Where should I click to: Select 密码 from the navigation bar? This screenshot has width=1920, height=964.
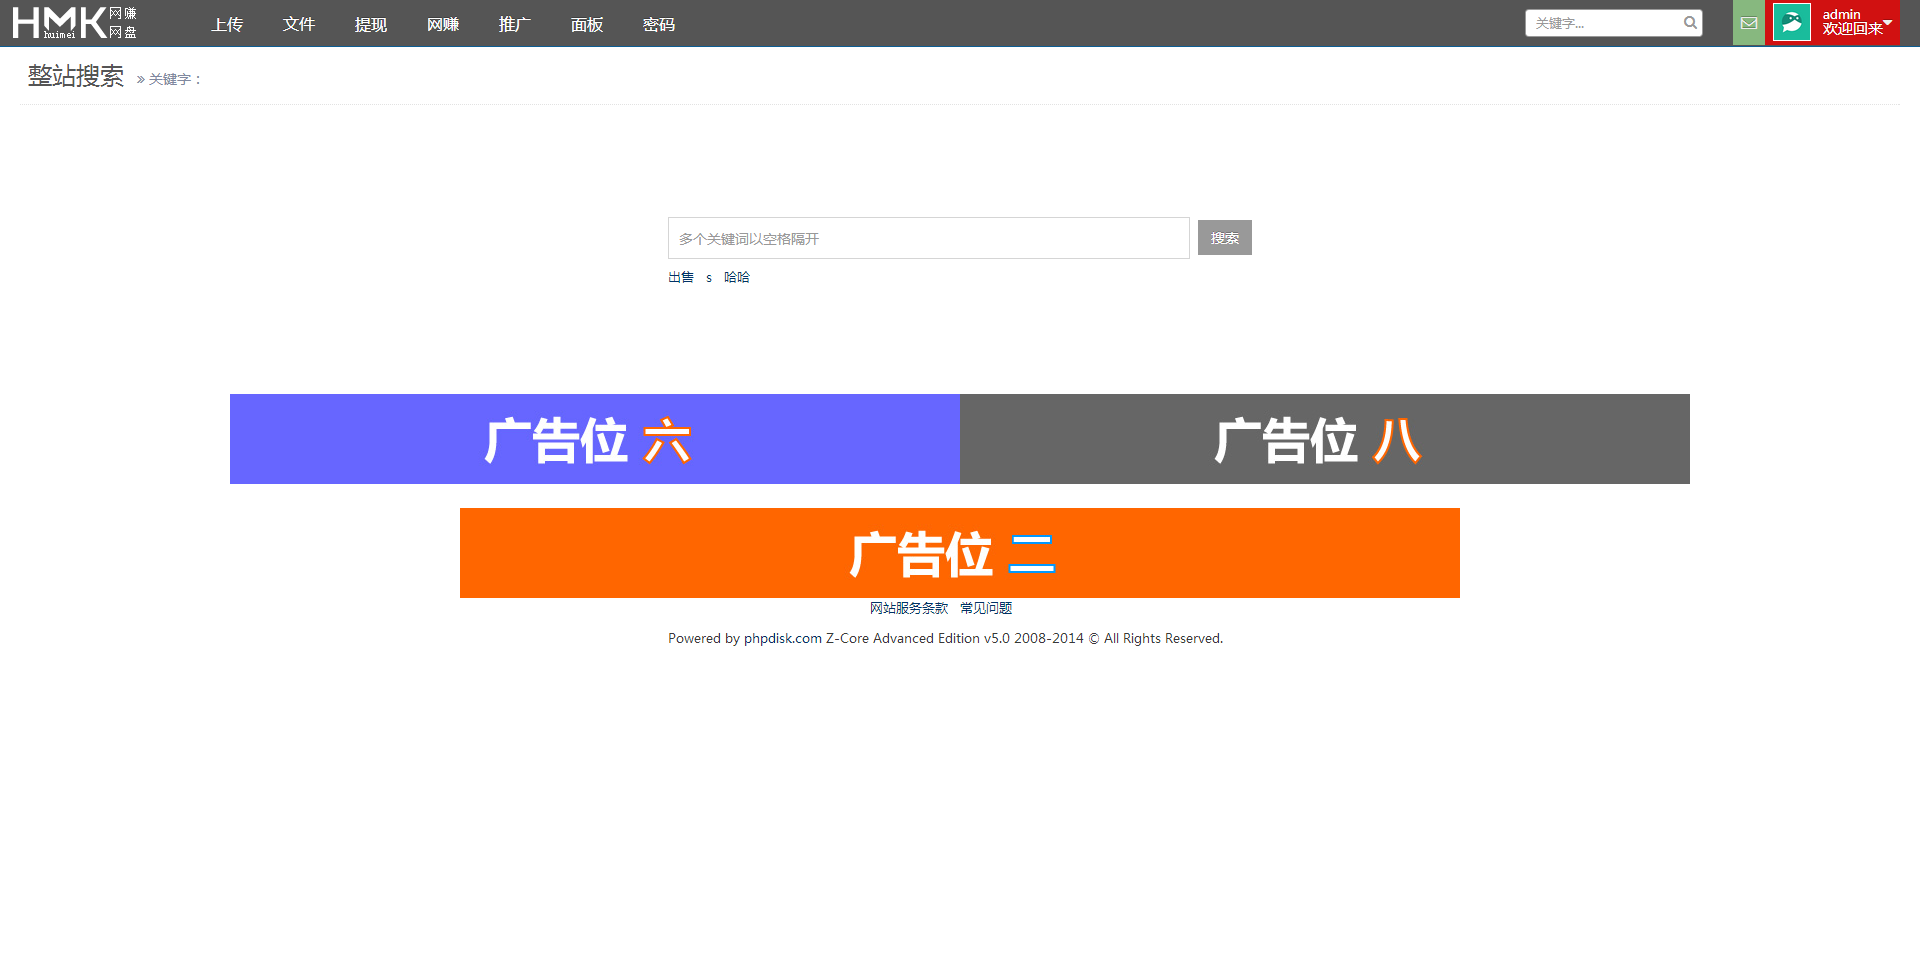point(658,24)
